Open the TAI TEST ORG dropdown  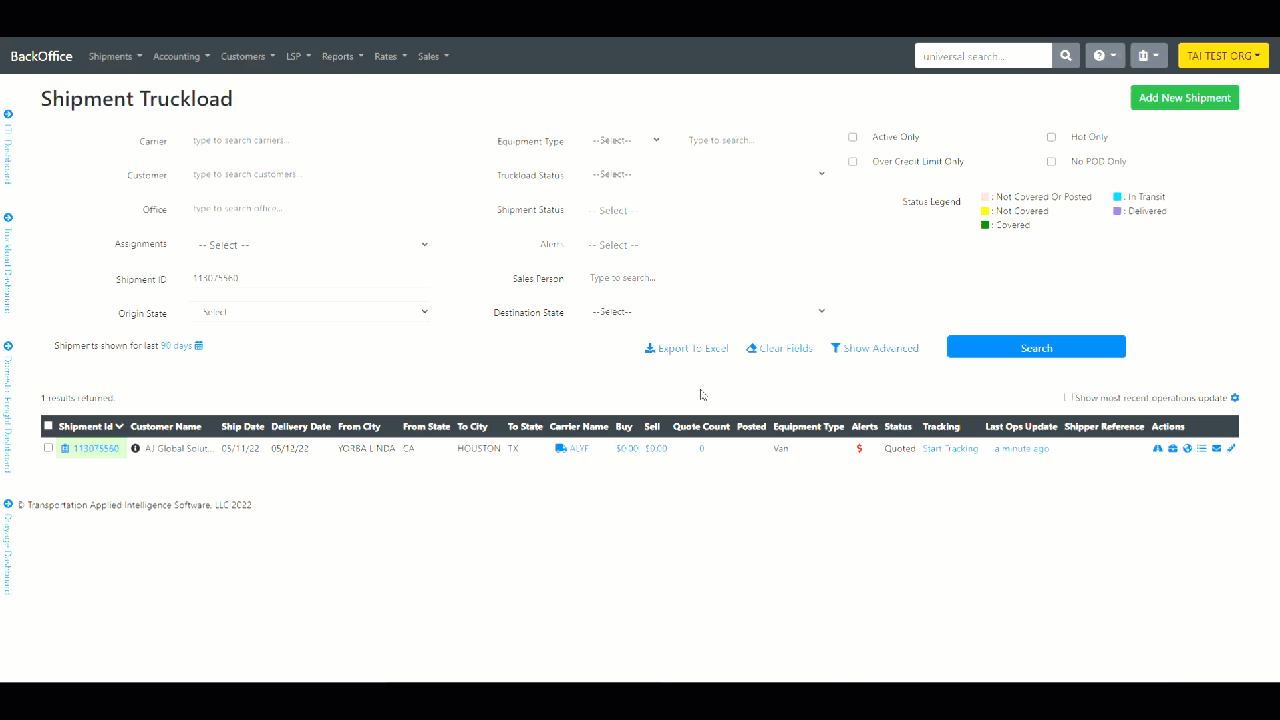[1223, 56]
